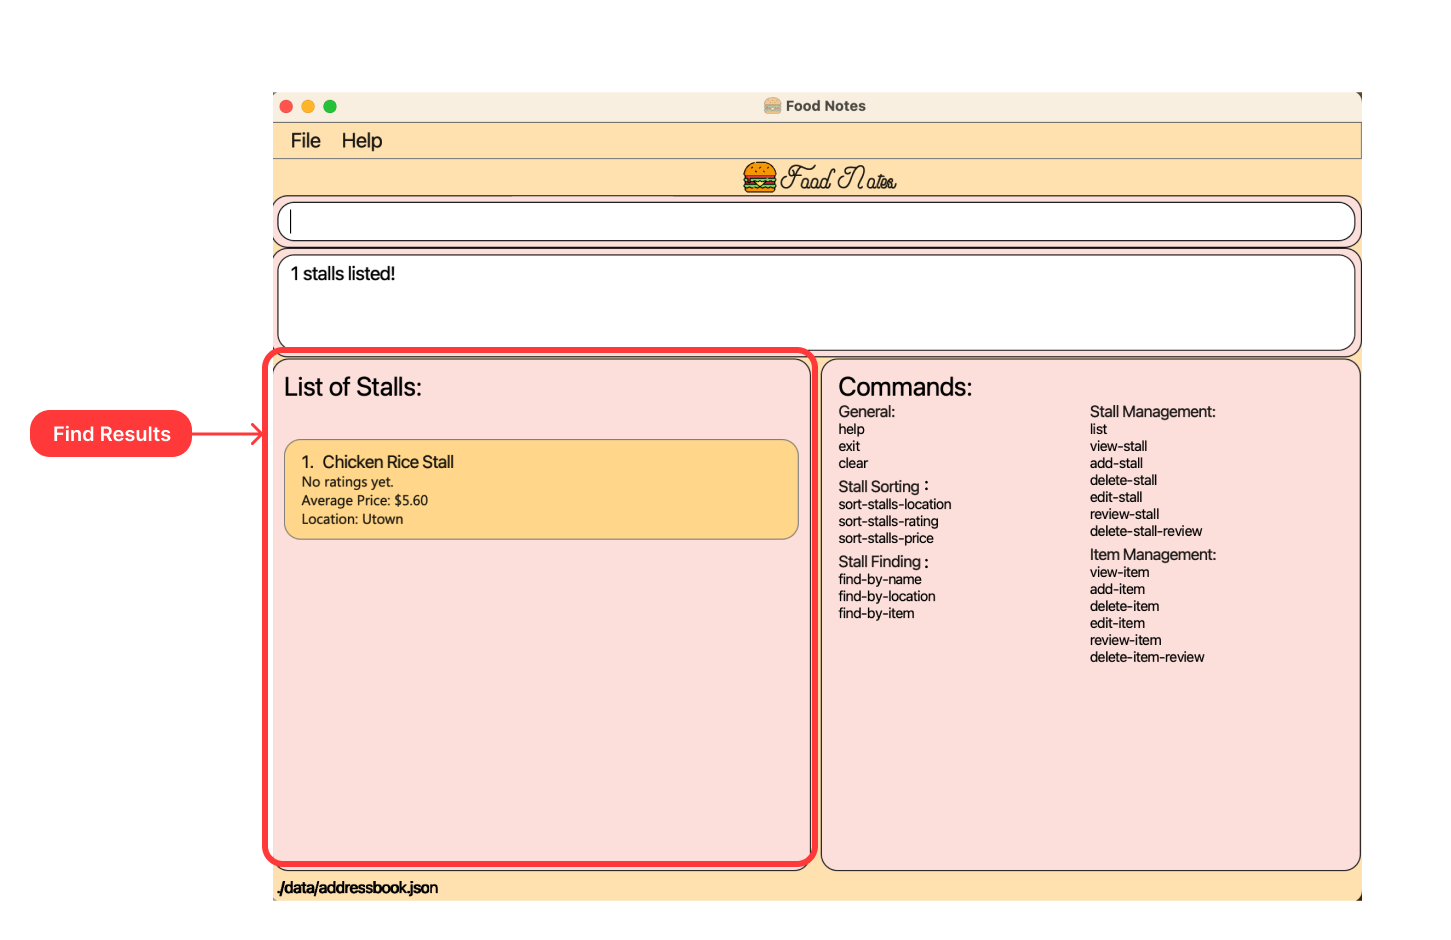The image size is (1451, 940).
Task: Click the 'Stall Management:' section label
Action: (x=1153, y=412)
